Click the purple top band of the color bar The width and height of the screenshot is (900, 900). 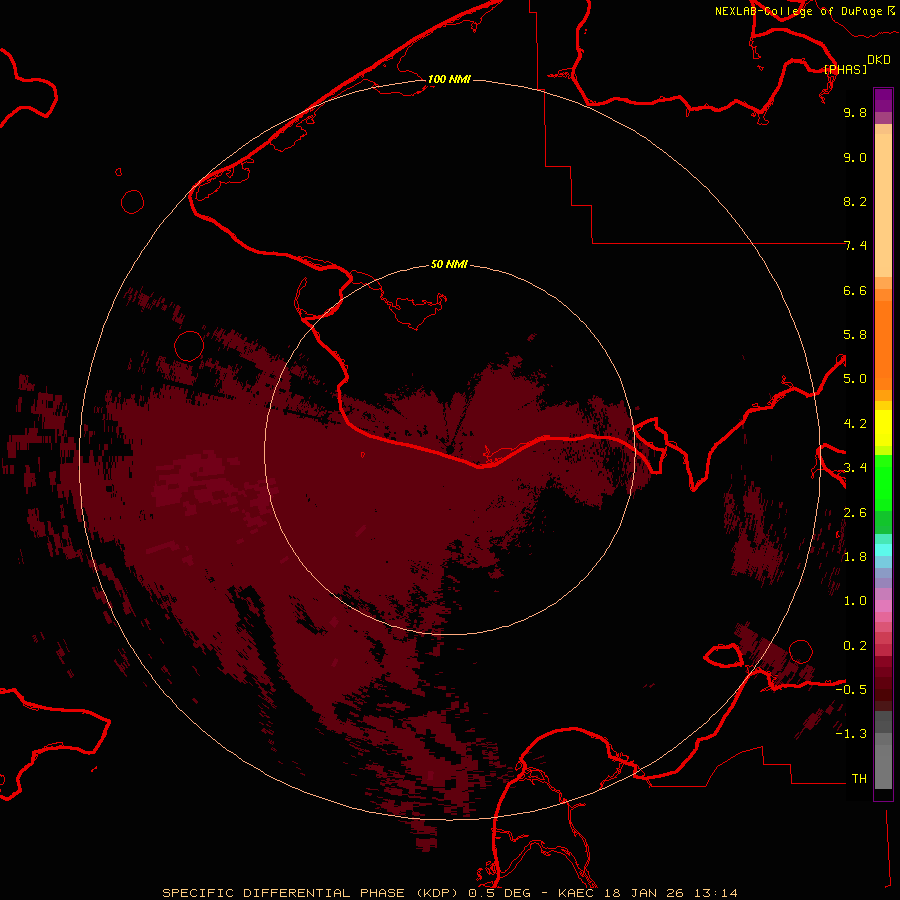[x=883, y=100]
